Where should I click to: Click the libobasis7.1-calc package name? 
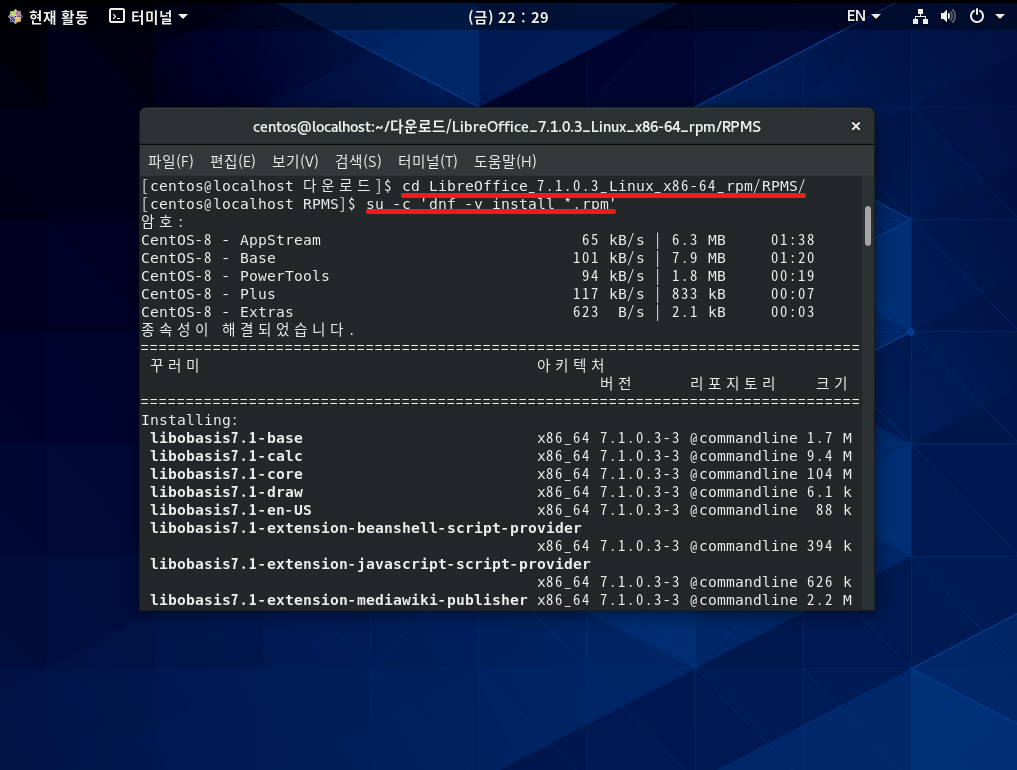tap(226, 456)
